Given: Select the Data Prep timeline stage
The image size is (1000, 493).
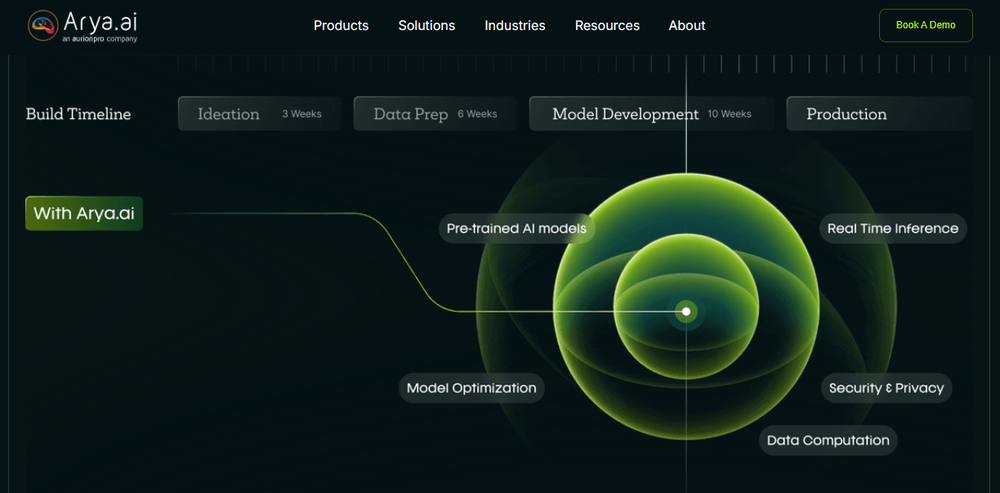Looking at the screenshot, I should (x=435, y=114).
